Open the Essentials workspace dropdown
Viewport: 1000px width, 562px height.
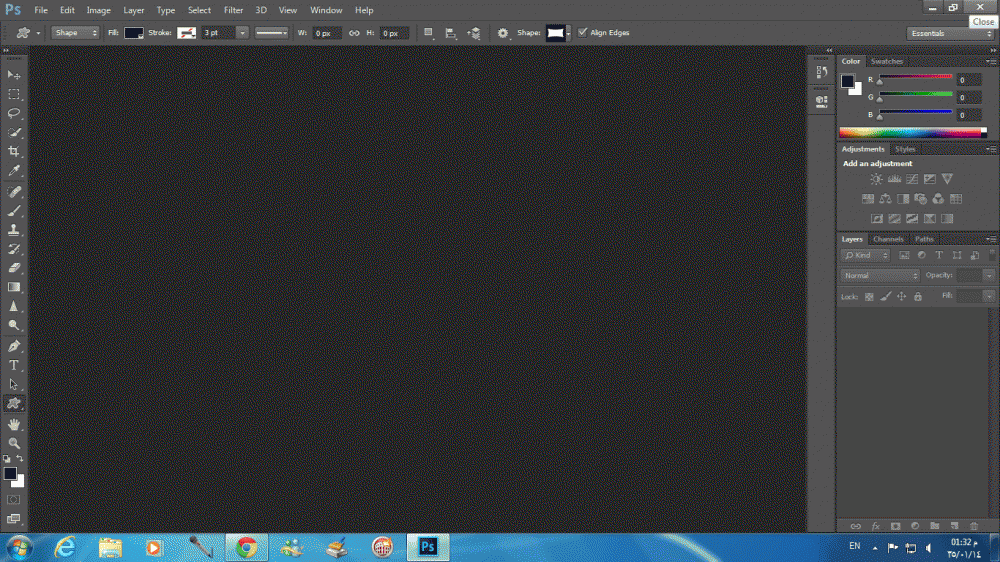pos(950,33)
